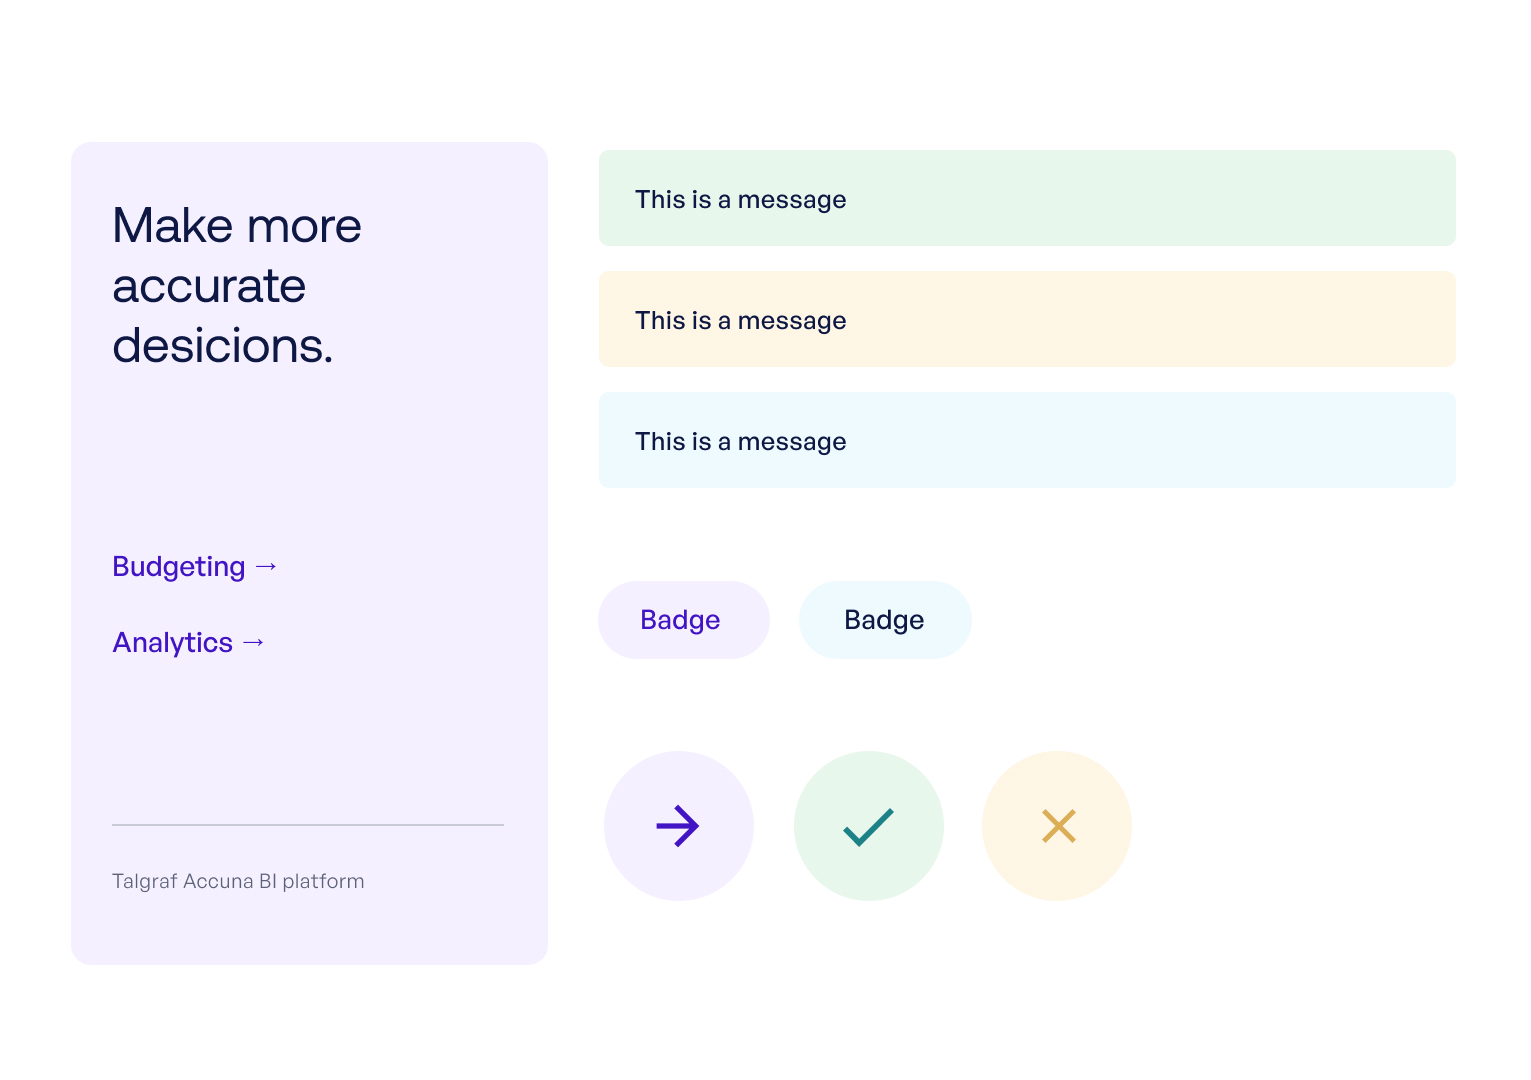Click the word 'platform' in the footer
This screenshot has width=1531, height=1080.
pyautogui.click(x=323, y=881)
